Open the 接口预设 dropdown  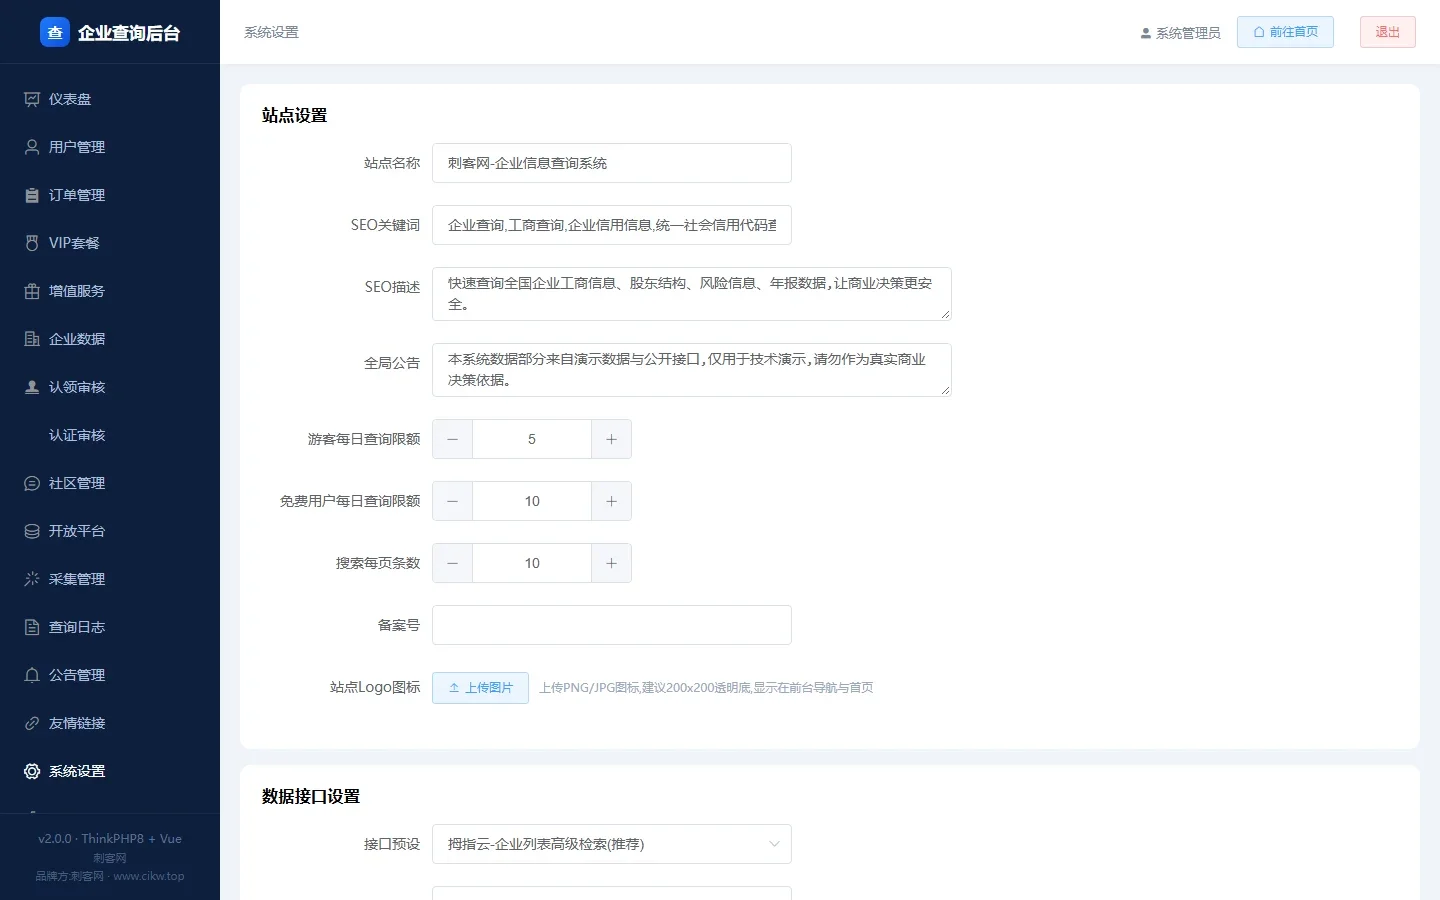pos(612,844)
